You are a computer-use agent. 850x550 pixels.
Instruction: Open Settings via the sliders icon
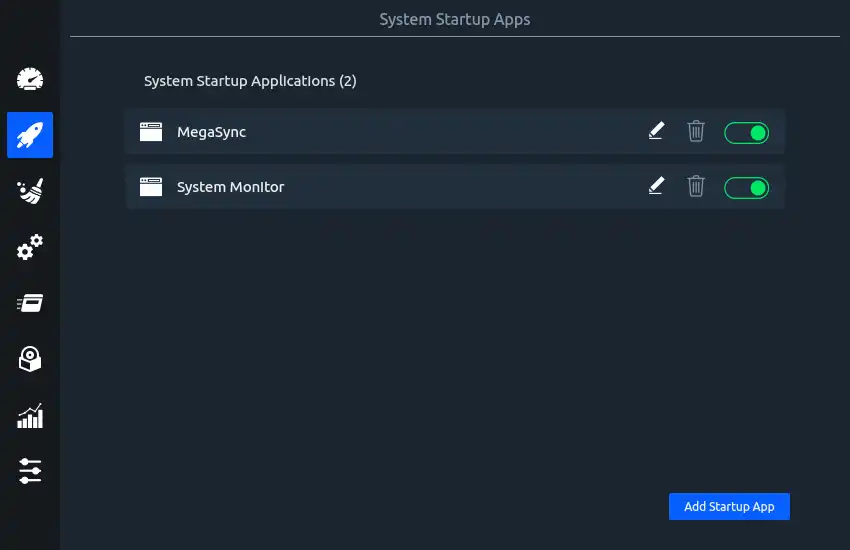pyautogui.click(x=30, y=471)
